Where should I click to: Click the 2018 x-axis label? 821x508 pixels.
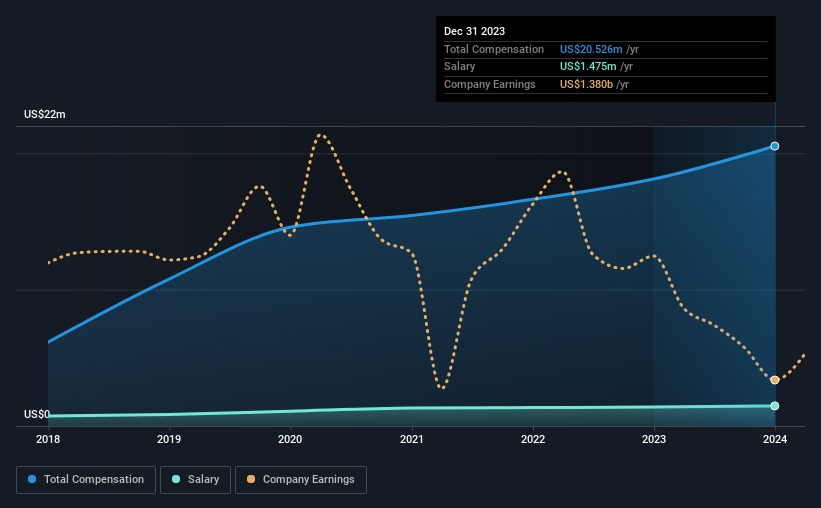[48, 439]
